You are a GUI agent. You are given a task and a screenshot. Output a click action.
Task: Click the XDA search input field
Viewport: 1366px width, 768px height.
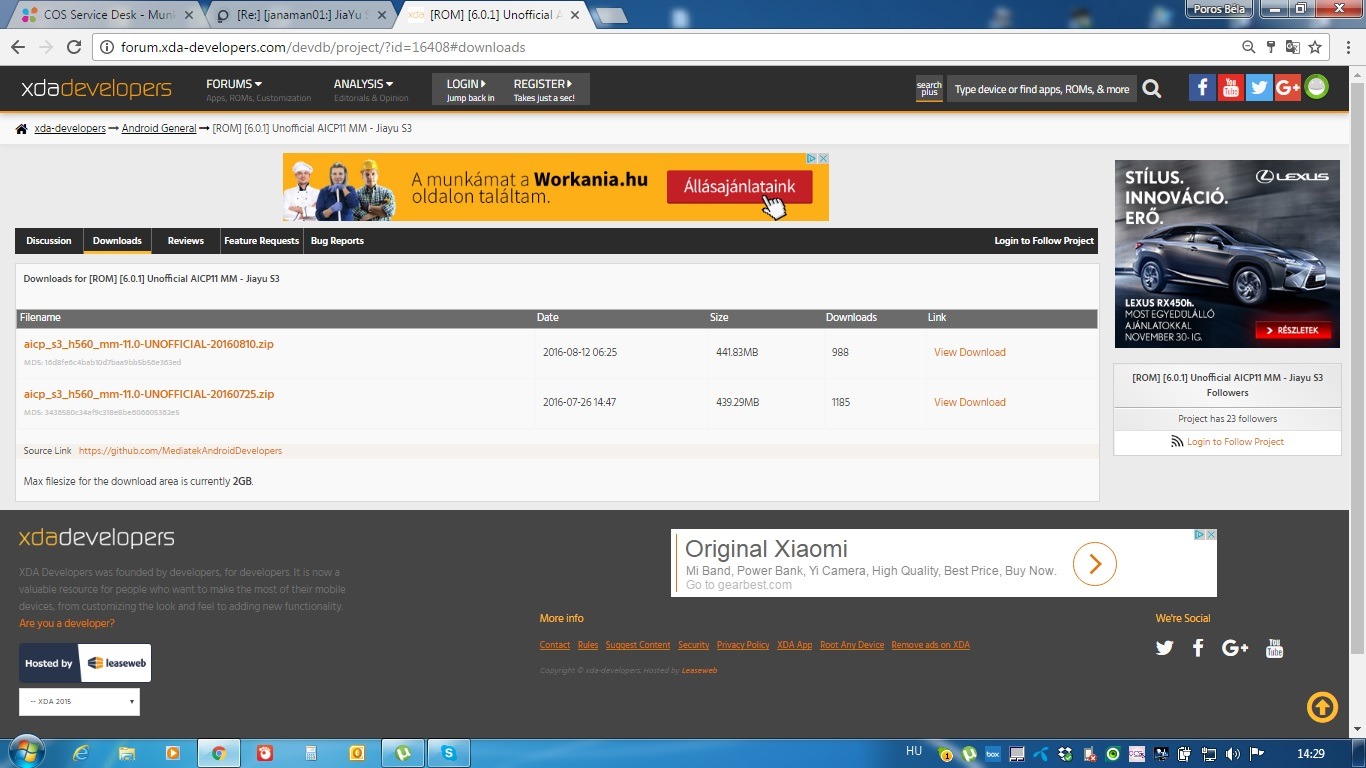click(1041, 89)
